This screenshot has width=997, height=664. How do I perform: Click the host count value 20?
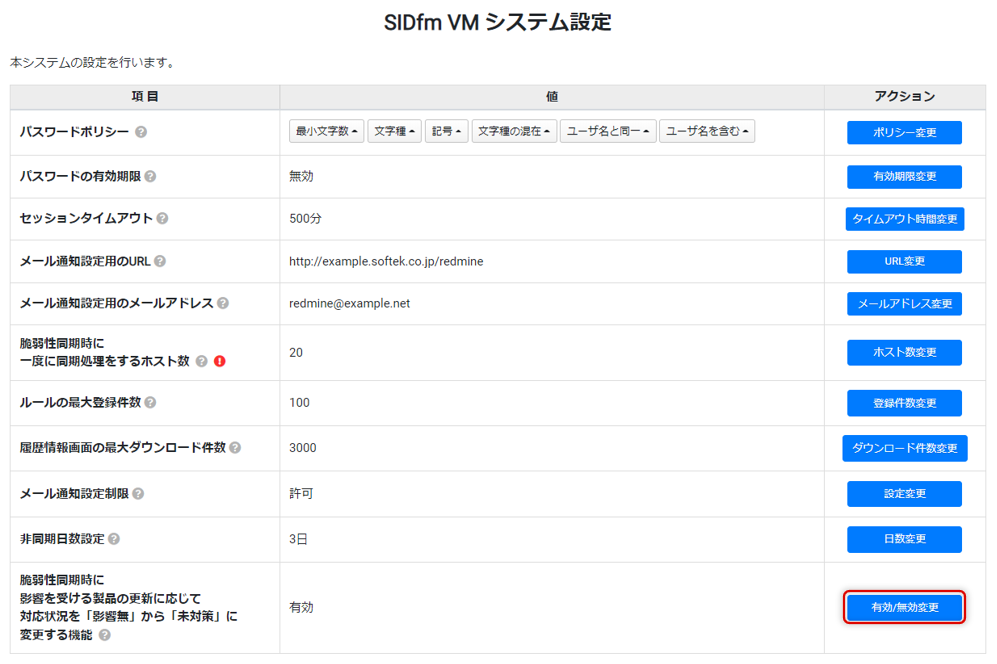296,353
